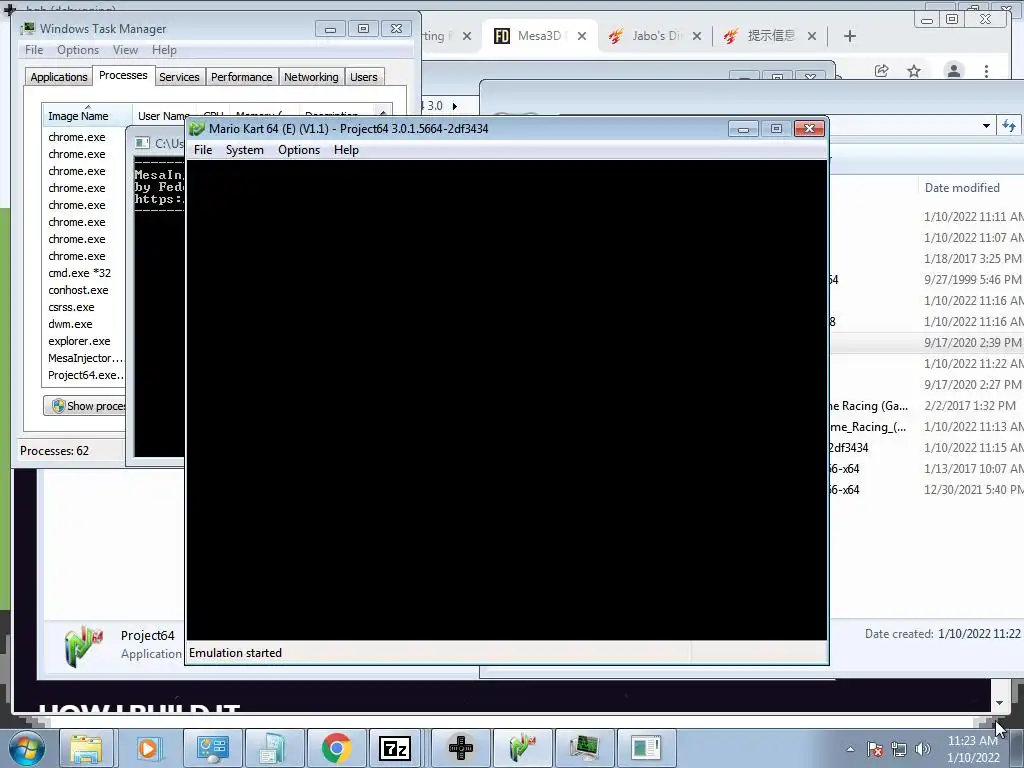The height and width of the screenshot is (768, 1024).
Task: Click the taskbar clock showing 11:23 AM
Action: (x=973, y=749)
